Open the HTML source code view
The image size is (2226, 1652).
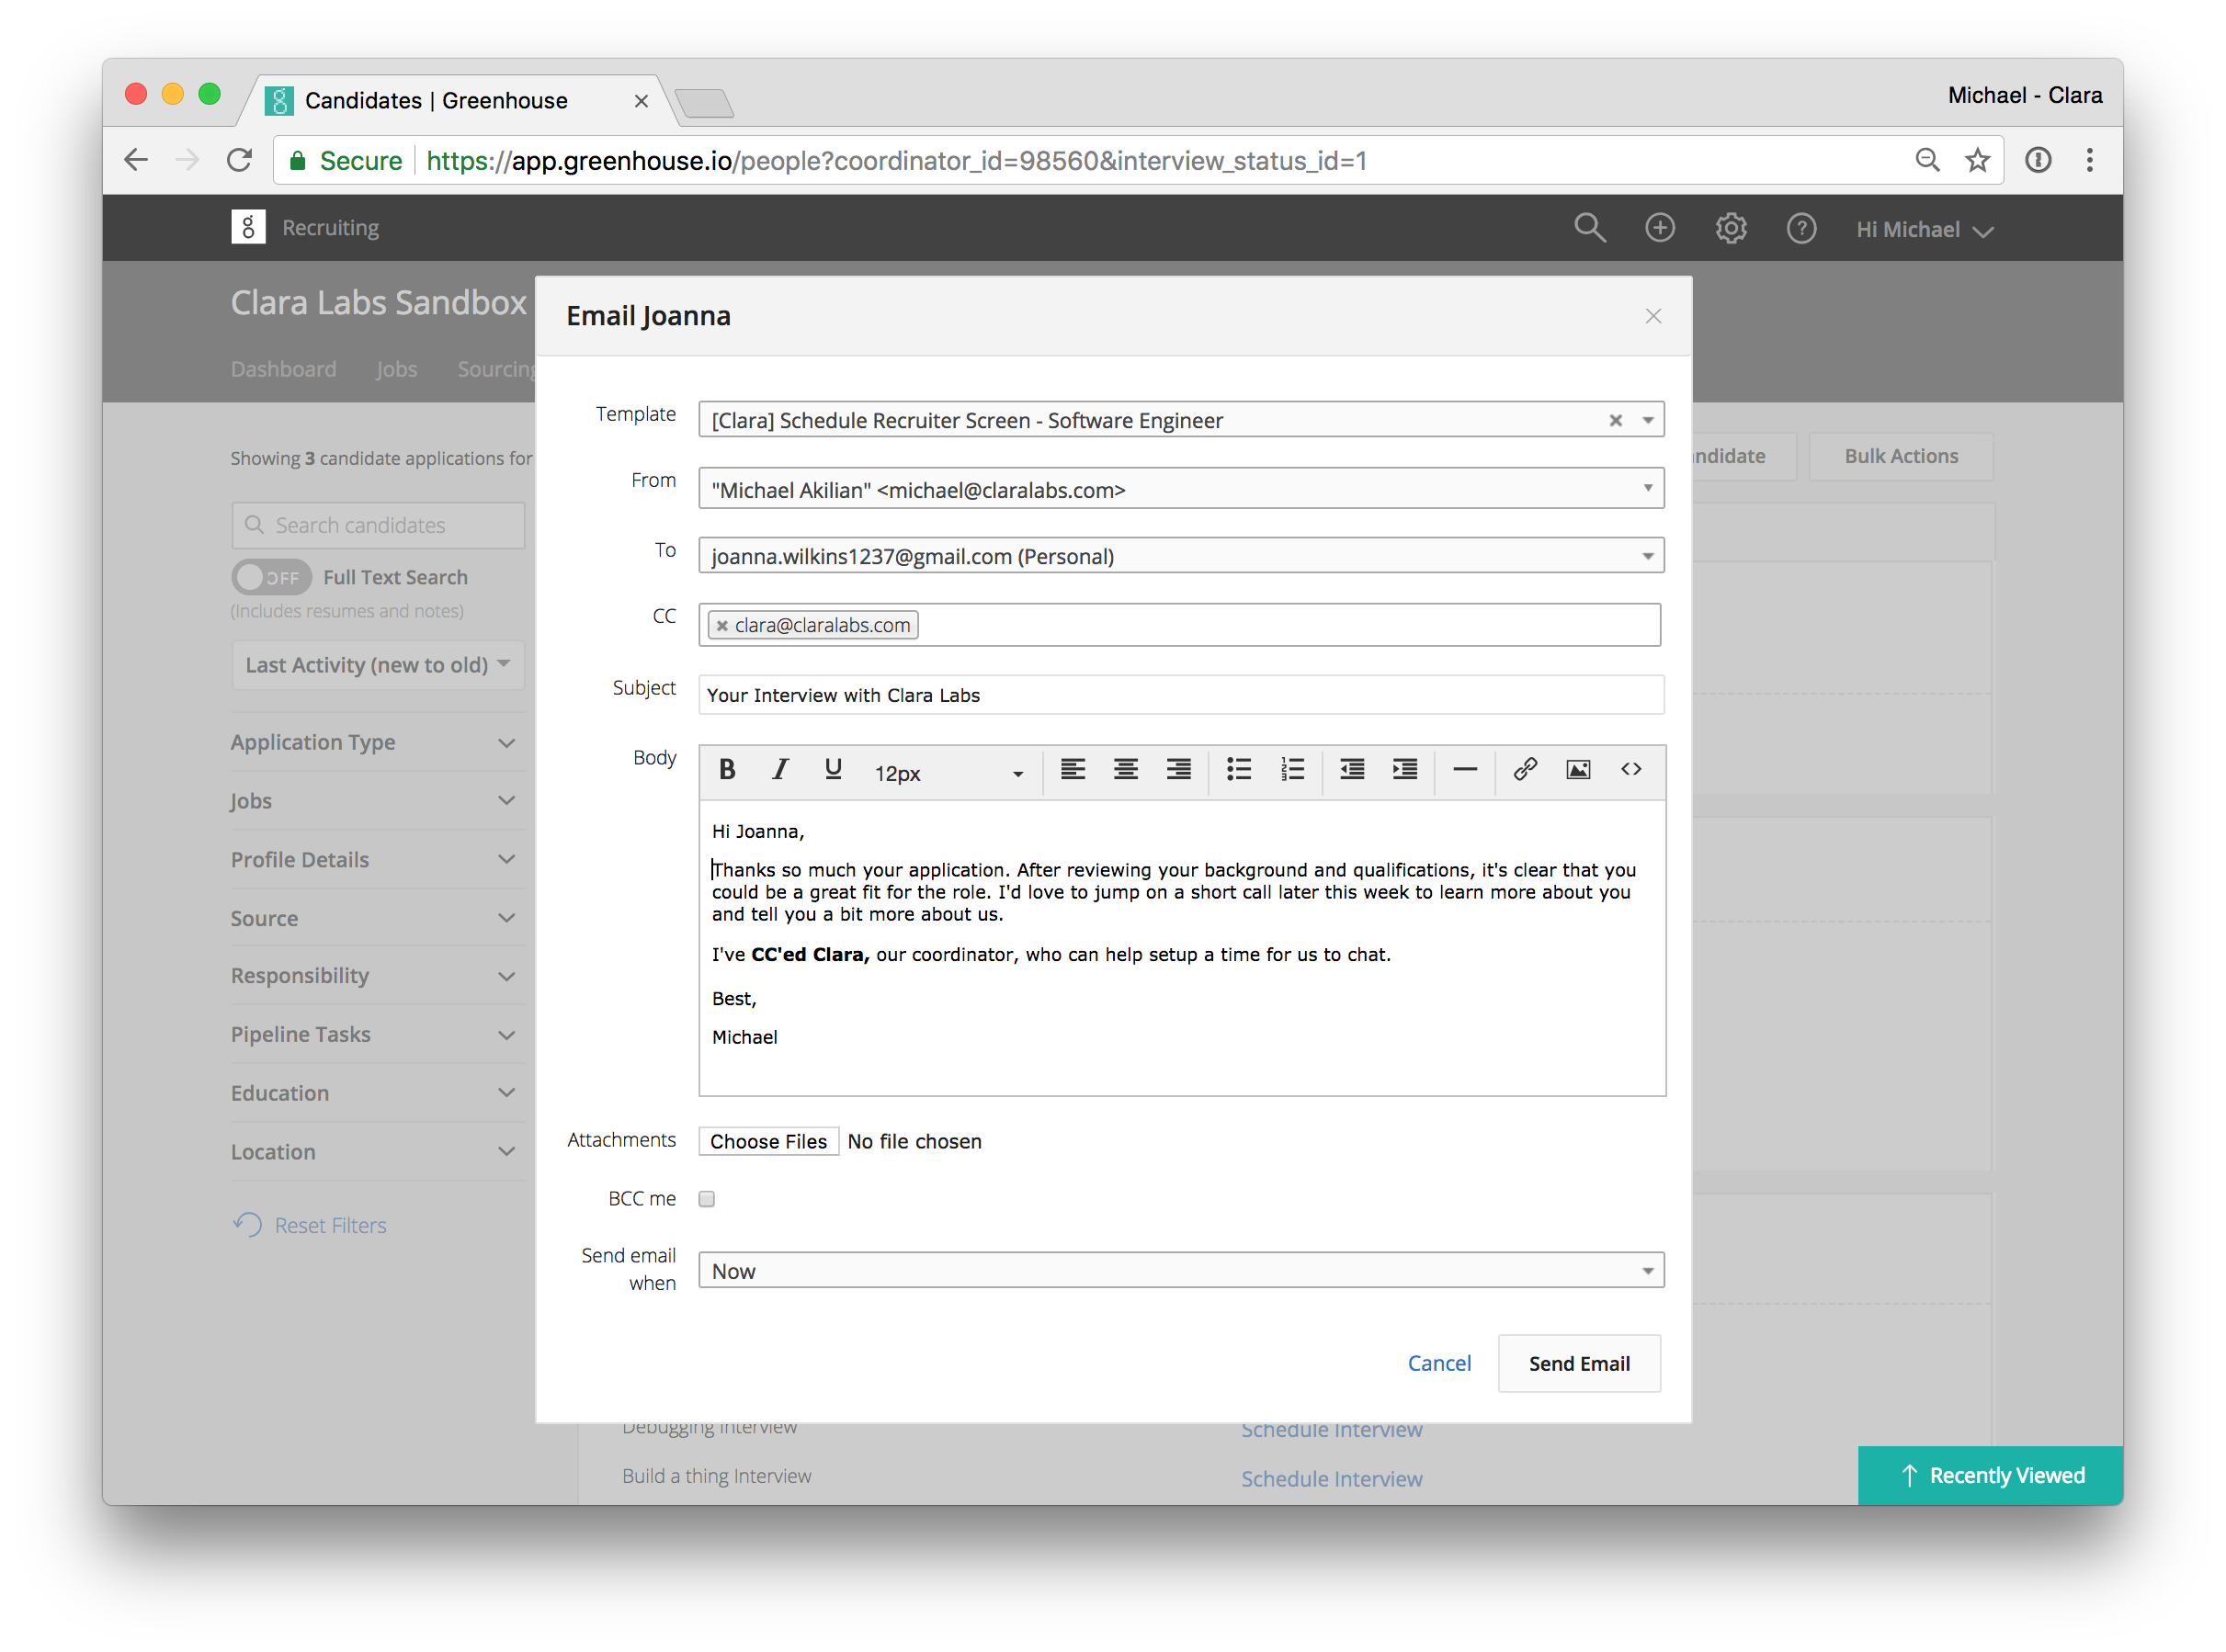(1631, 769)
